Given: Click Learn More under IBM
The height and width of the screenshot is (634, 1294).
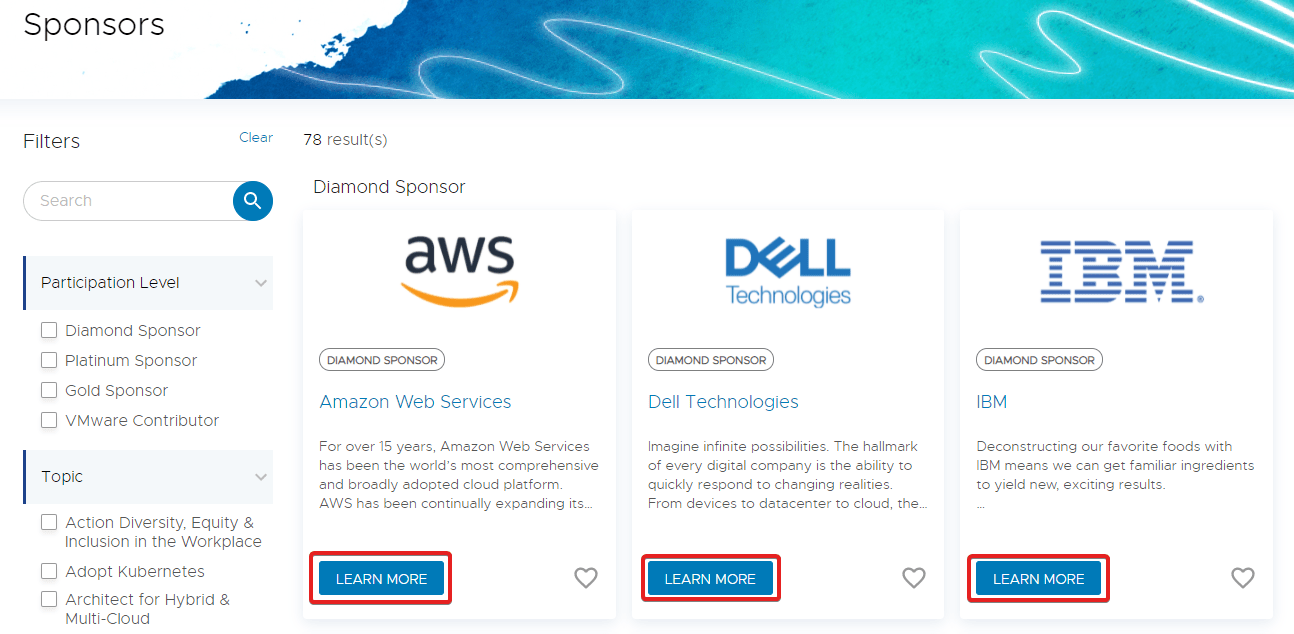Looking at the screenshot, I should tap(1038, 579).
